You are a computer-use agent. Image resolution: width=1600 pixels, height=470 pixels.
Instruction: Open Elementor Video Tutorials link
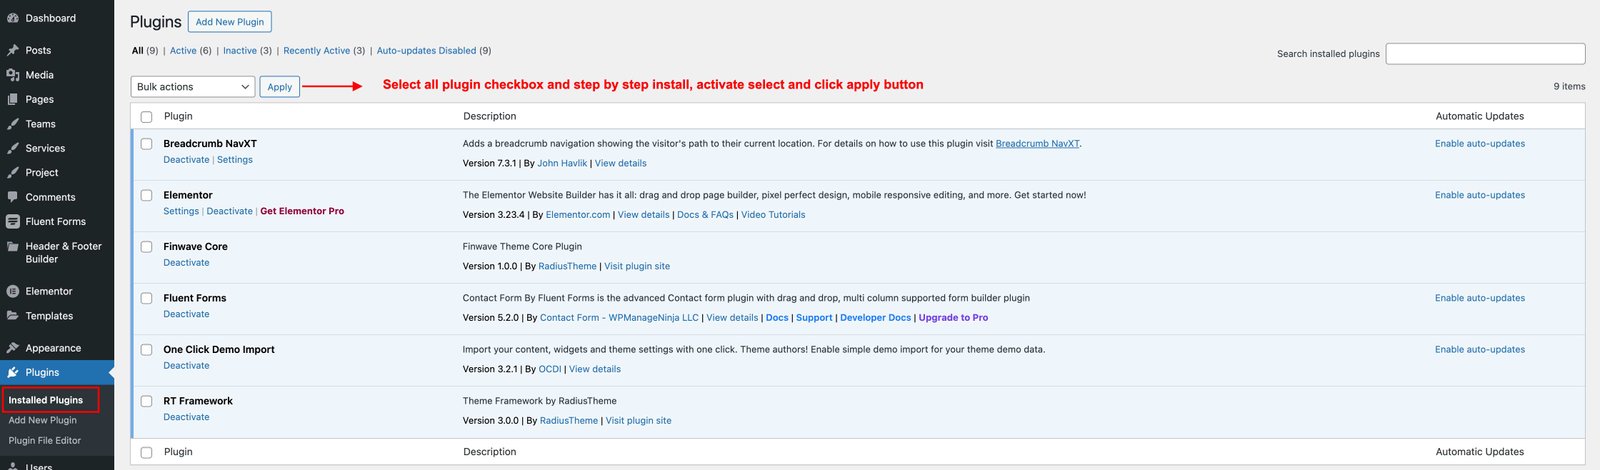[x=773, y=215]
